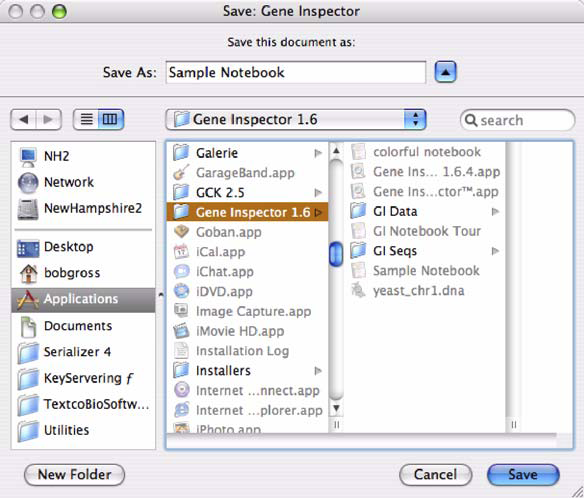The width and height of the screenshot is (584, 498).
Task: Select the yeast_chr1.dna file icon
Action: pyautogui.click(x=358, y=290)
